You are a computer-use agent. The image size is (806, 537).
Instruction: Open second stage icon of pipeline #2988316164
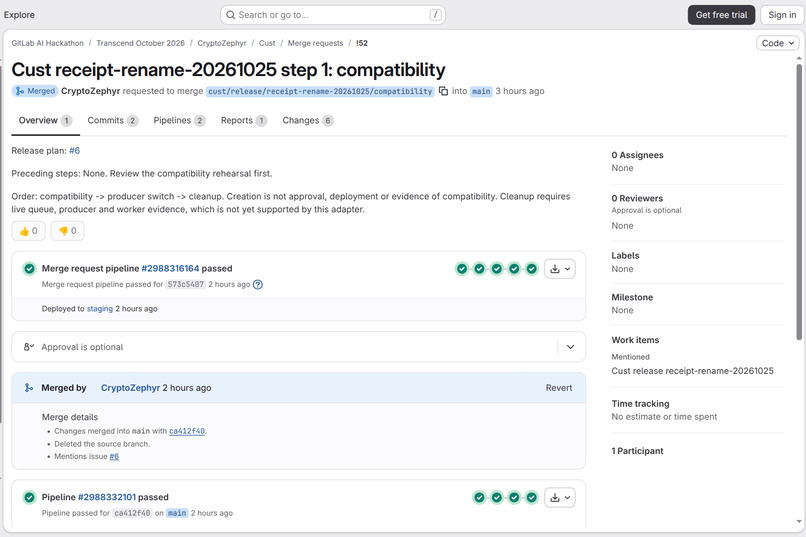click(x=480, y=269)
